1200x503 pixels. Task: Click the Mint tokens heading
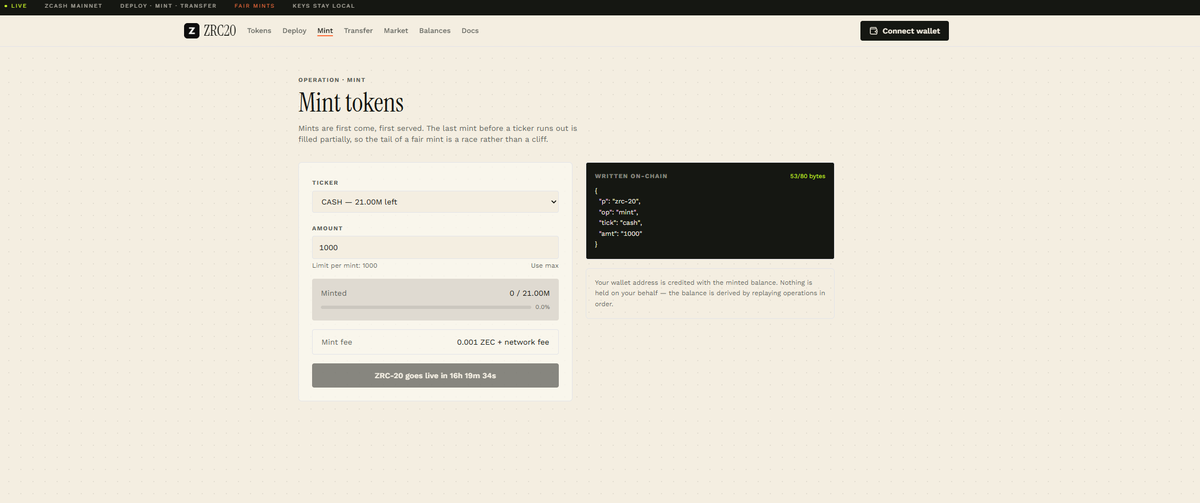(351, 103)
